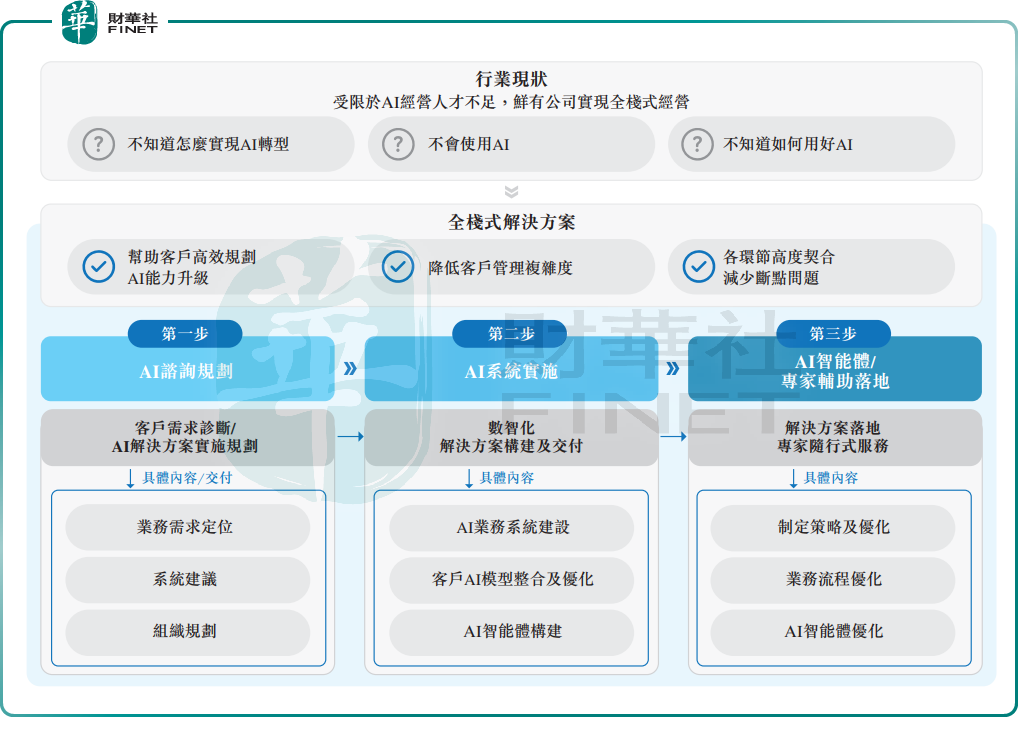This screenshot has height=737, width=1018.
Task: Click 解決方案落地 專家隨行式服務 header
Action: (835, 437)
